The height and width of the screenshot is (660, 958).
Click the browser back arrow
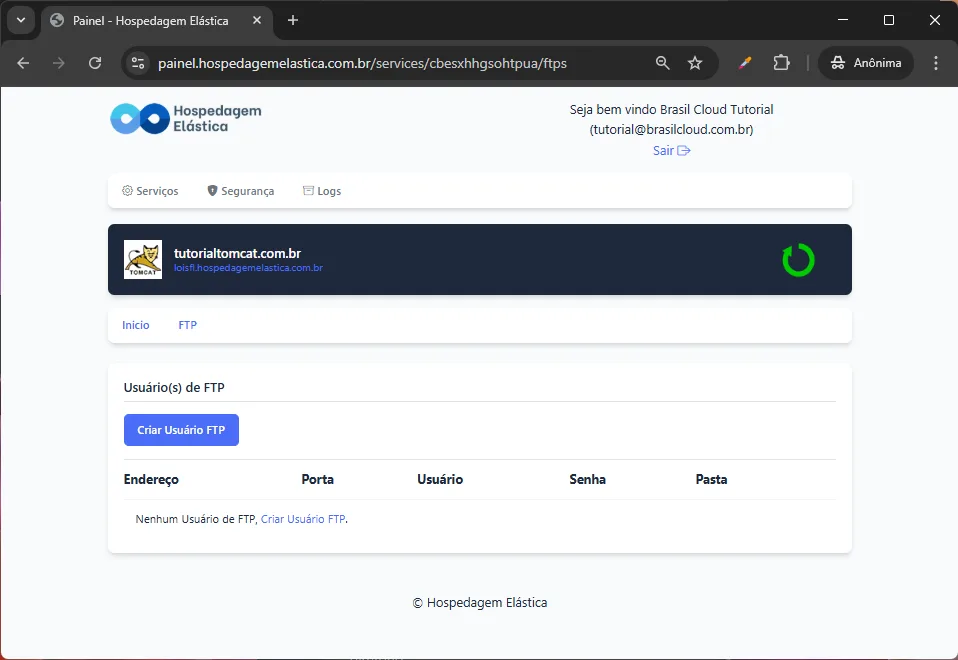[23, 63]
